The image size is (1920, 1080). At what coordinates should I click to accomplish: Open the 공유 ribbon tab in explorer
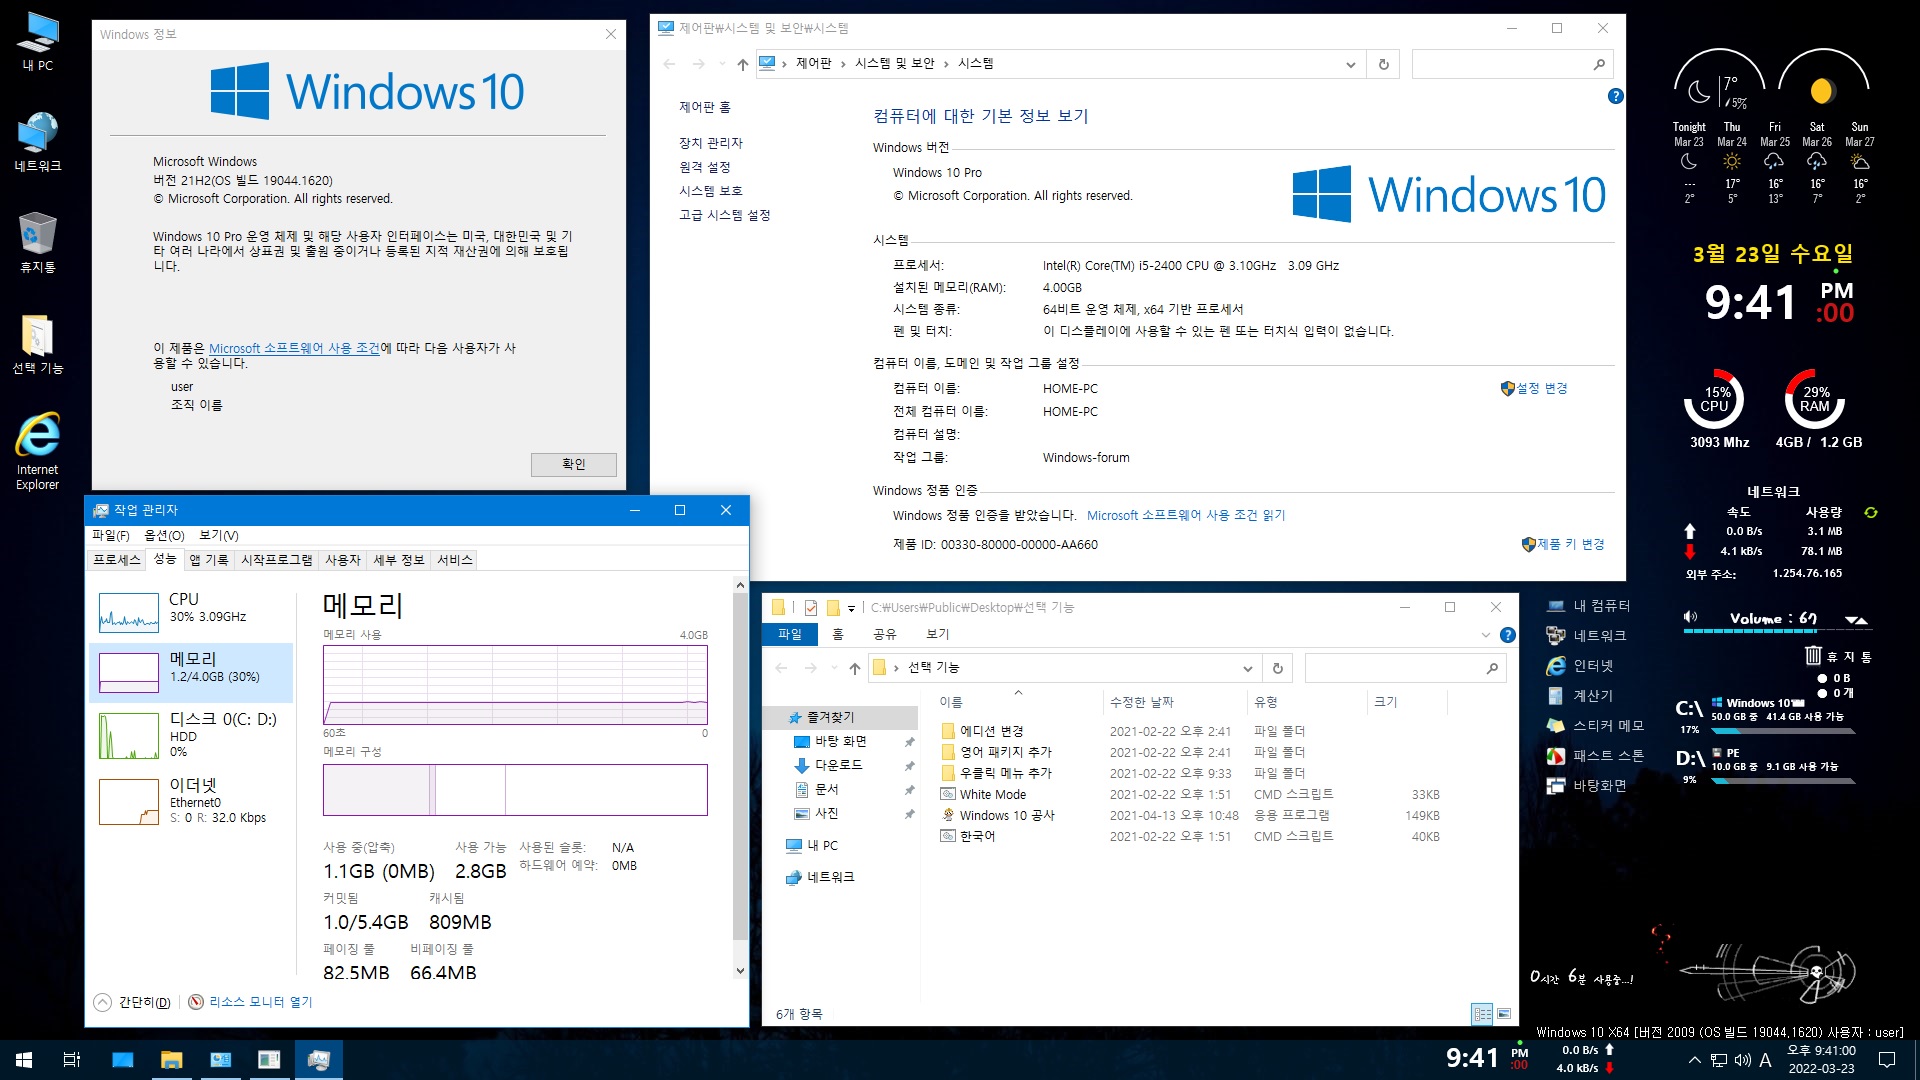[885, 634]
